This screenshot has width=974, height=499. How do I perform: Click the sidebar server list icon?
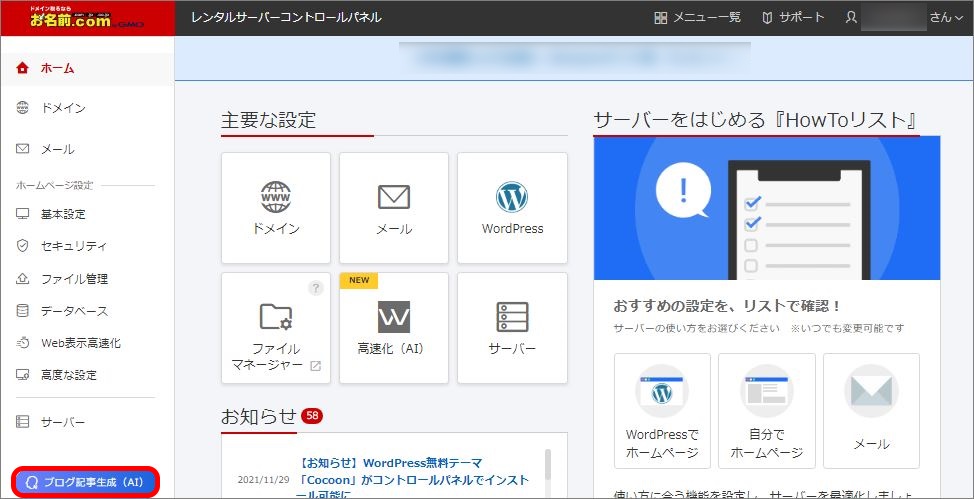22,423
